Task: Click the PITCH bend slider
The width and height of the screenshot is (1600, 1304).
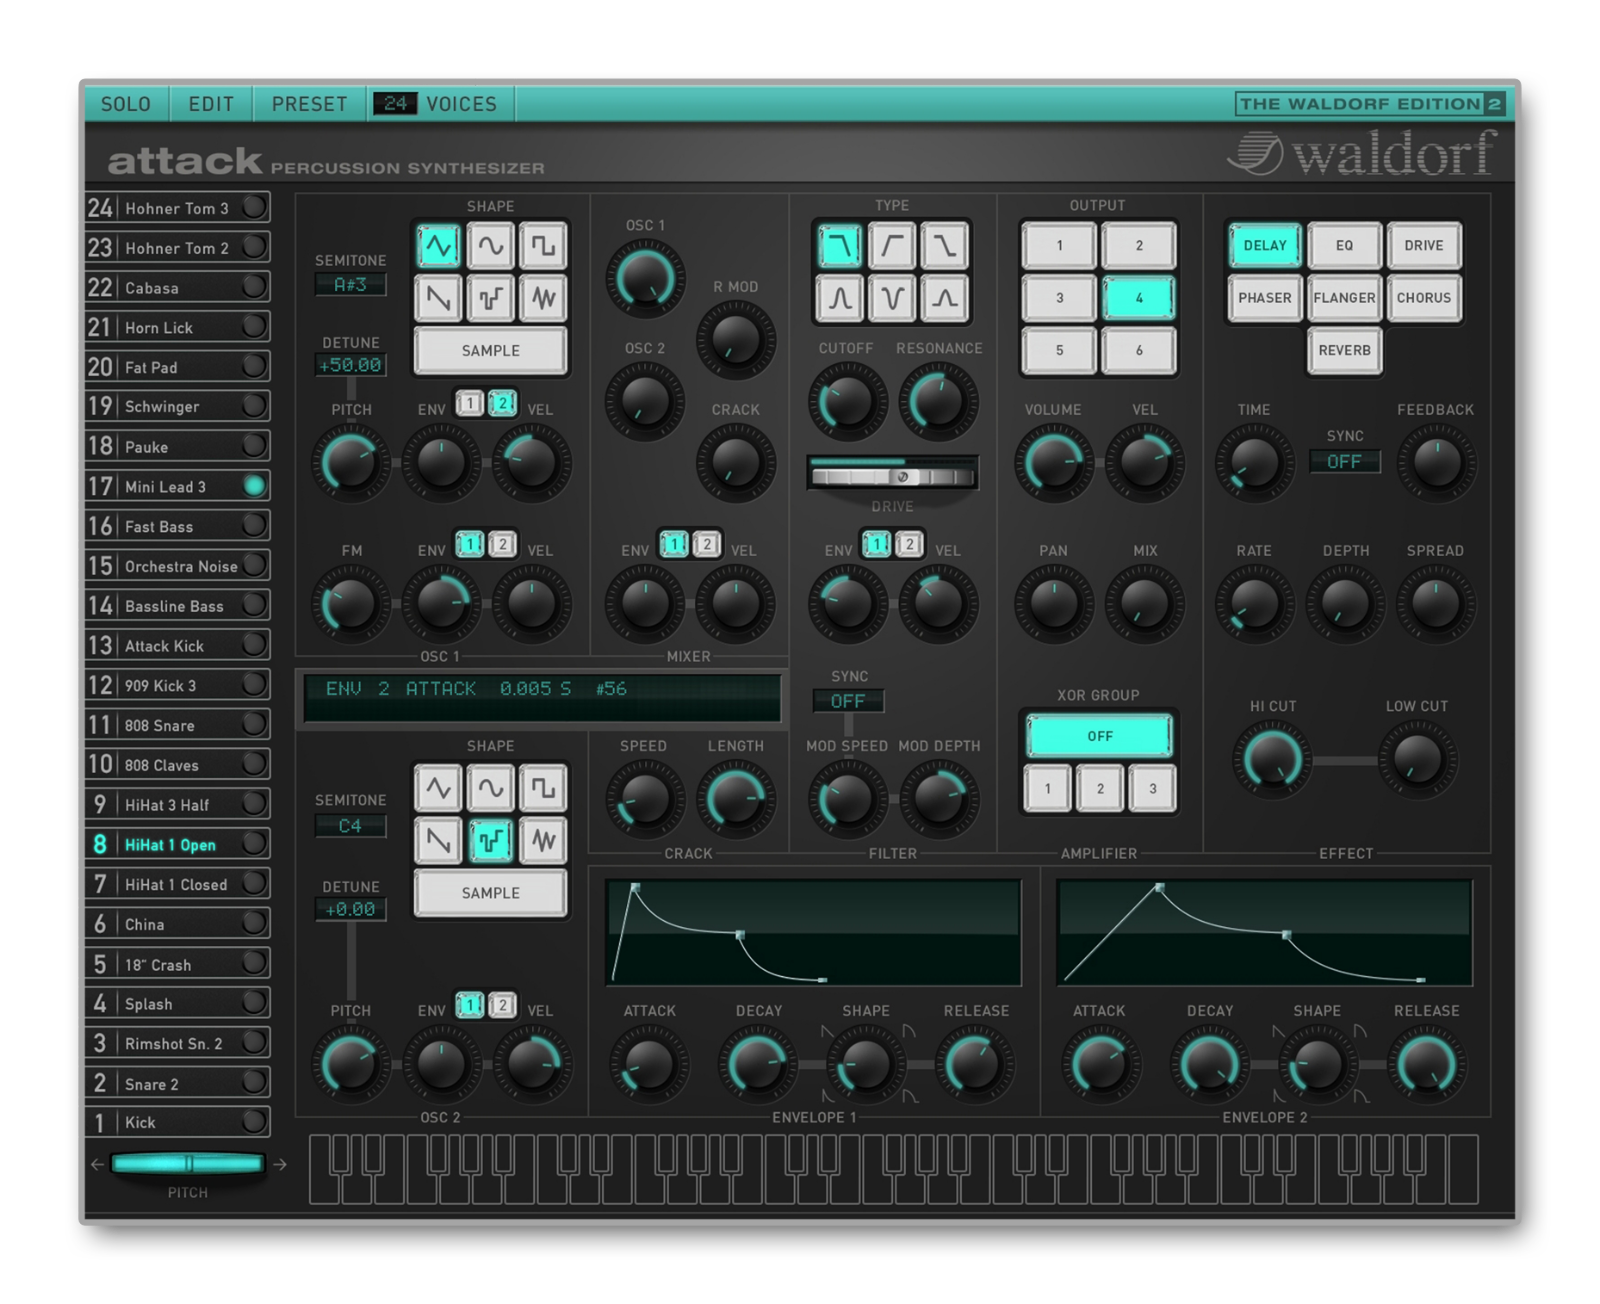Action: tap(187, 1164)
